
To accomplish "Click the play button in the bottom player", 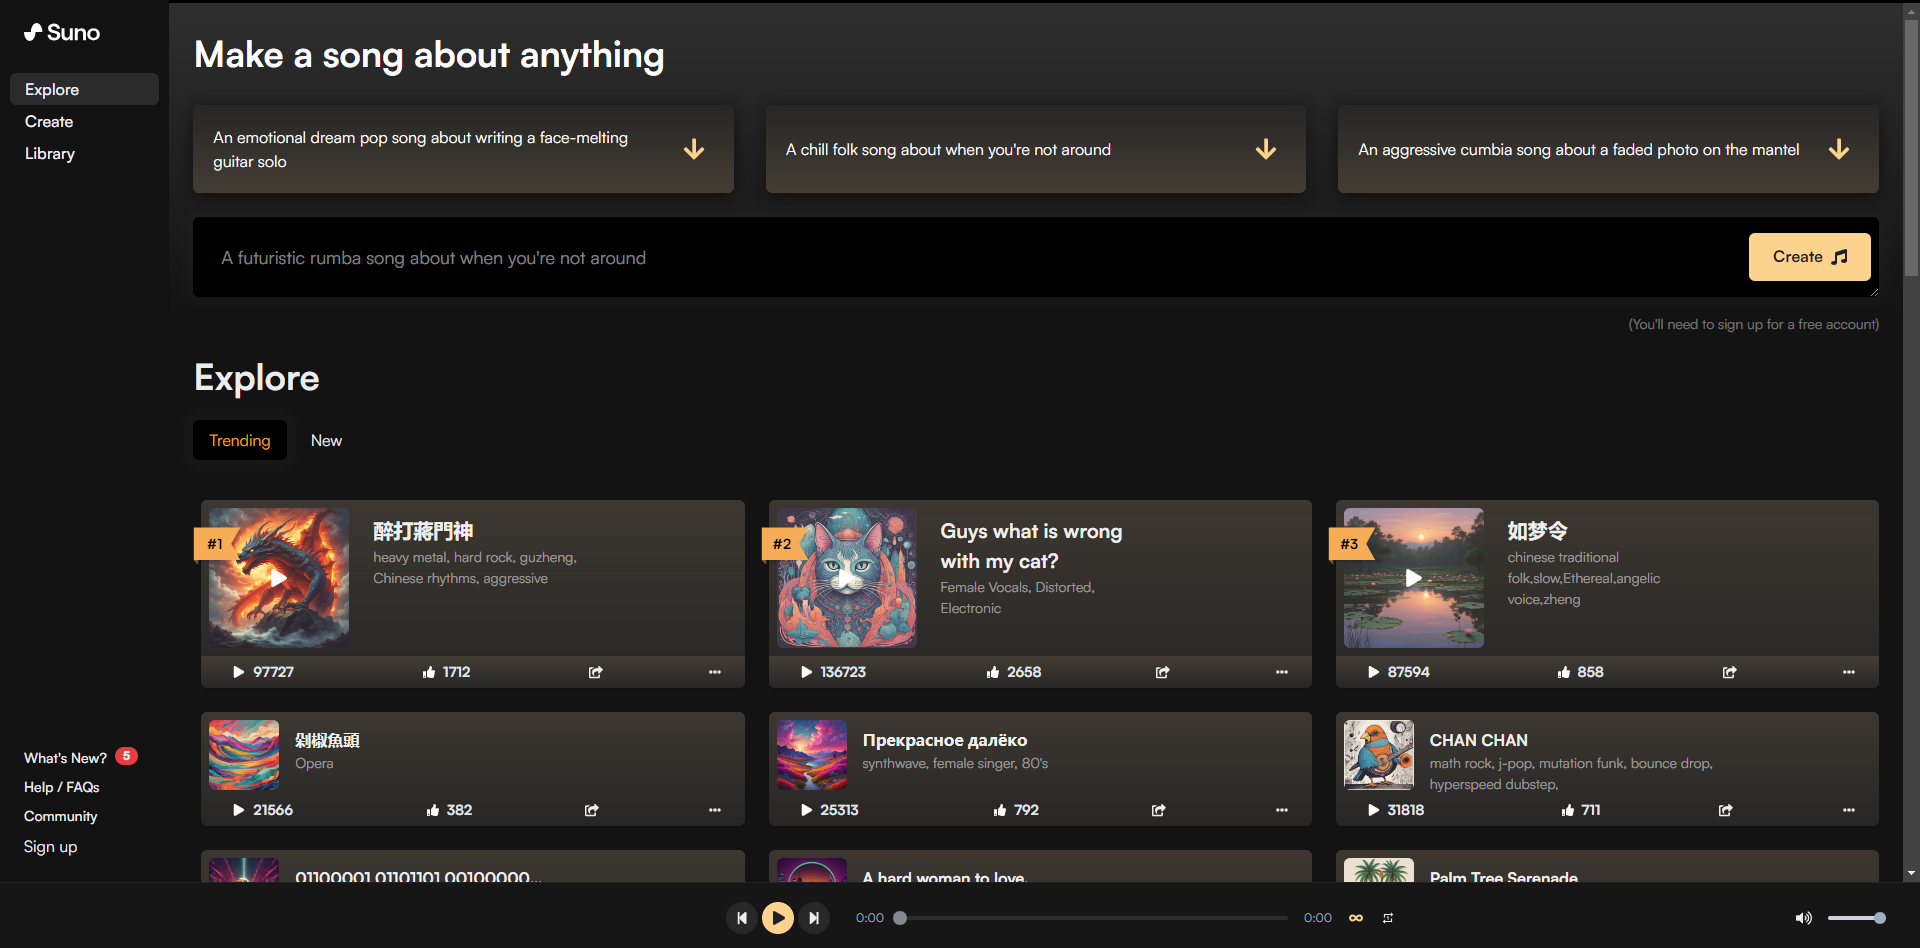I will [777, 918].
